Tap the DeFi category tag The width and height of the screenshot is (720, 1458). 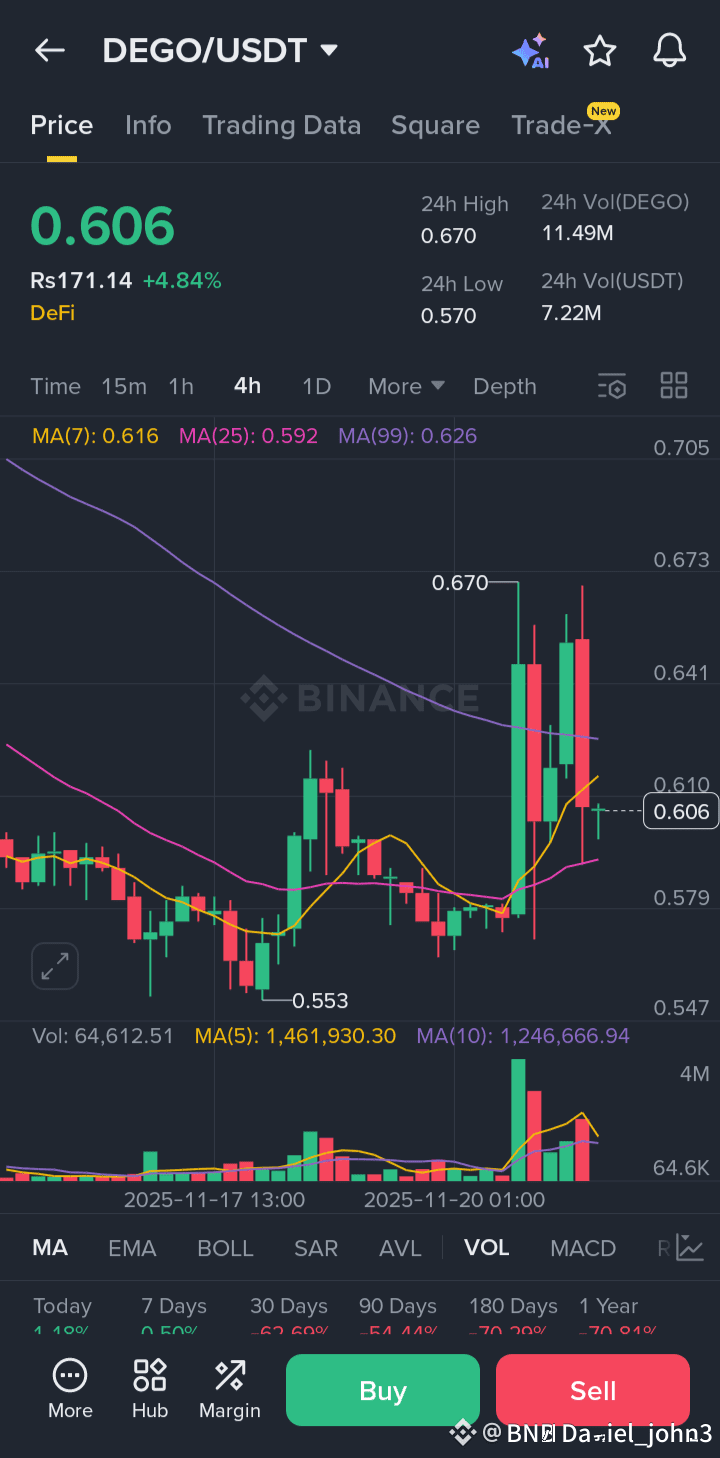coord(52,313)
